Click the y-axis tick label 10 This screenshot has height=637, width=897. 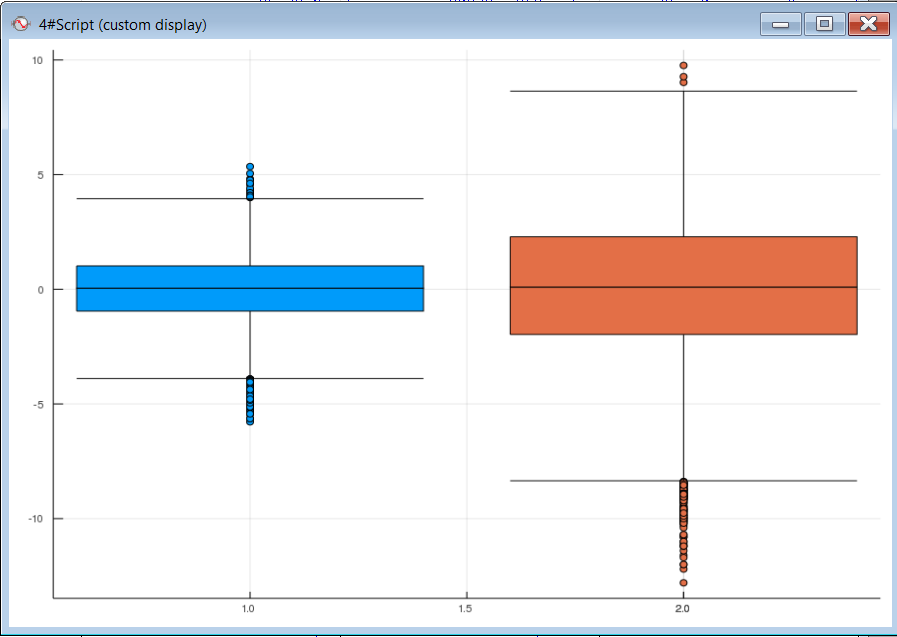click(x=35, y=60)
